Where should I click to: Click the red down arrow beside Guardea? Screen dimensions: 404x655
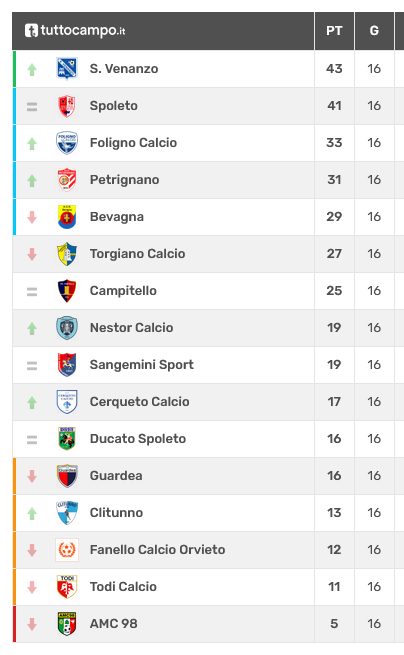pyautogui.click(x=32, y=476)
